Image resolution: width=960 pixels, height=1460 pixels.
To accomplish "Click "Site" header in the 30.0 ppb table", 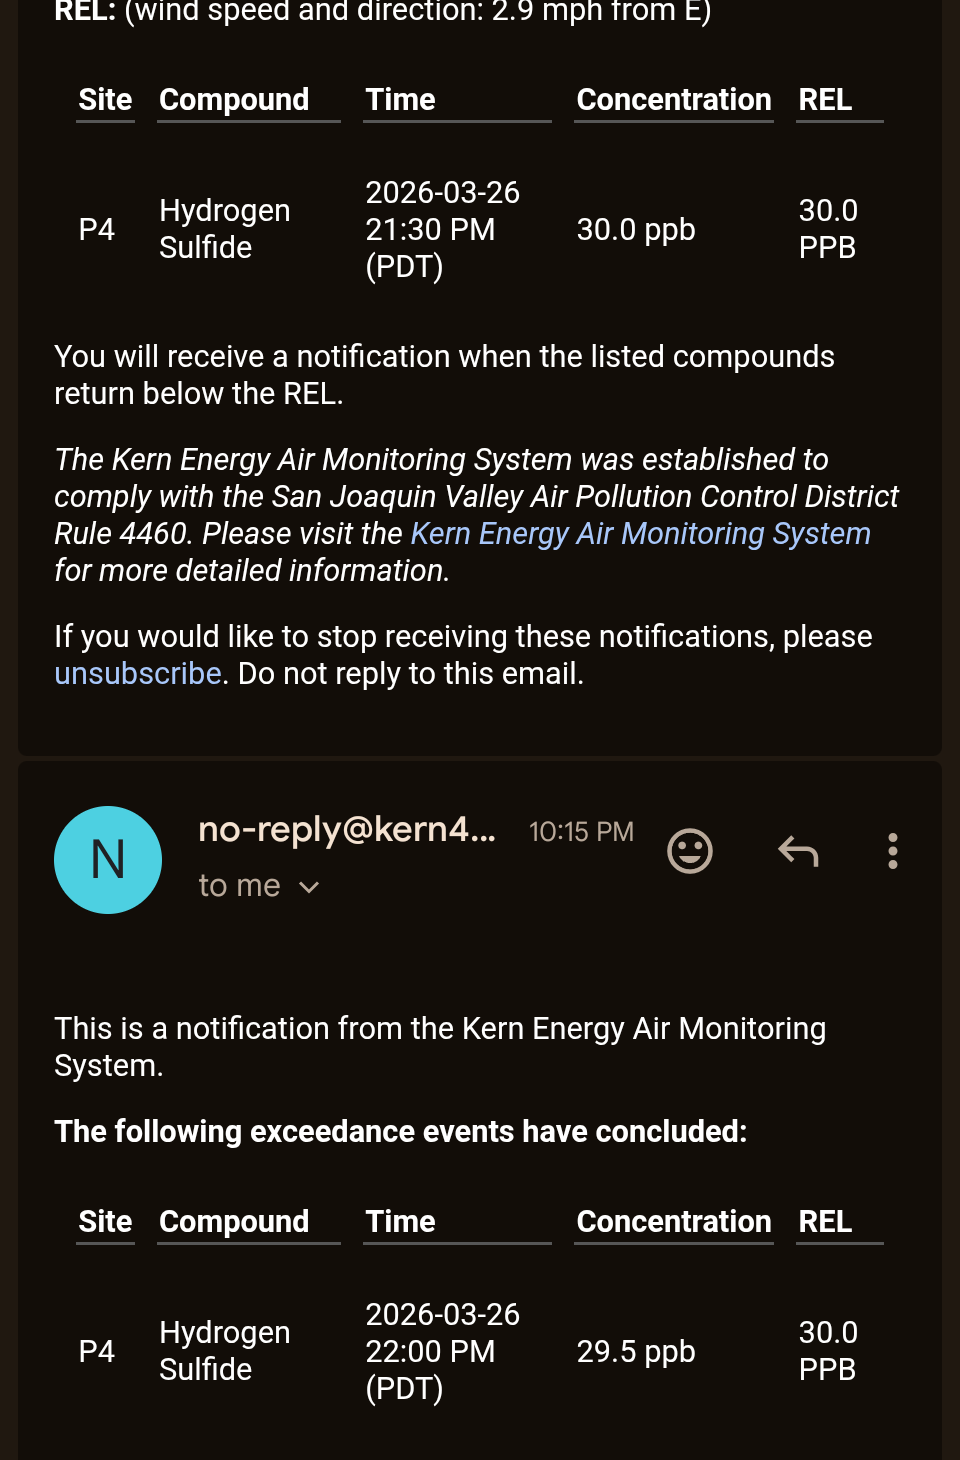I will [105, 100].
